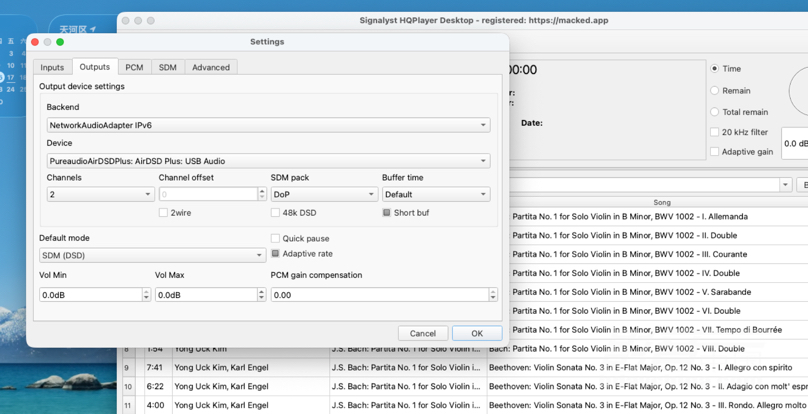
Task: Select song row V. Sarabande
Action: pos(659,292)
